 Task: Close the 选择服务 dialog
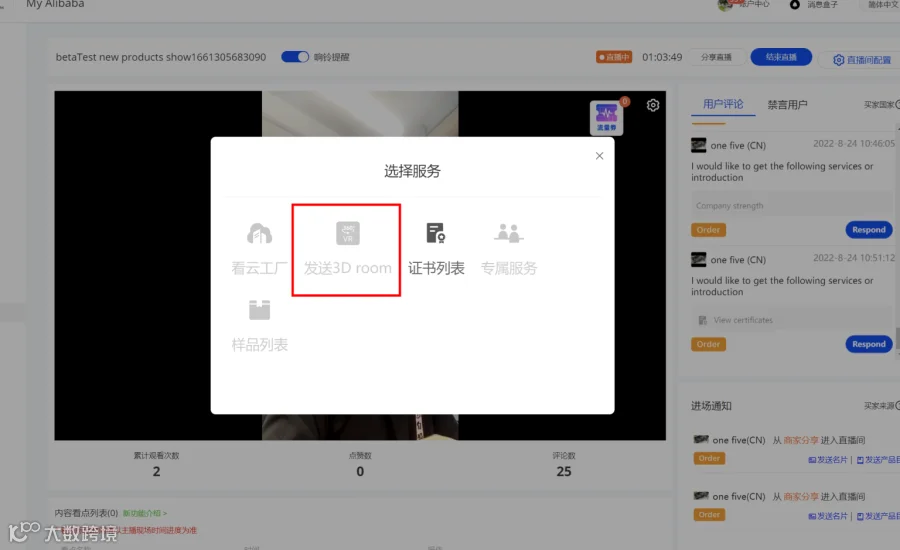(599, 156)
